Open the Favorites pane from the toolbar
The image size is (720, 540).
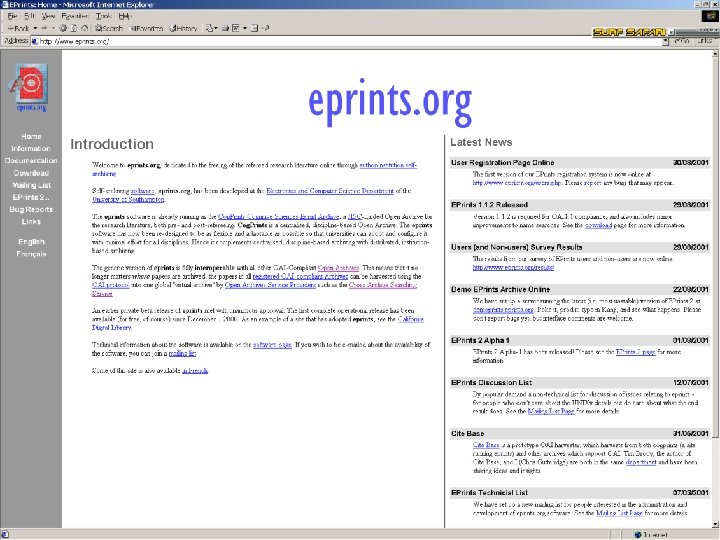(147, 28)
